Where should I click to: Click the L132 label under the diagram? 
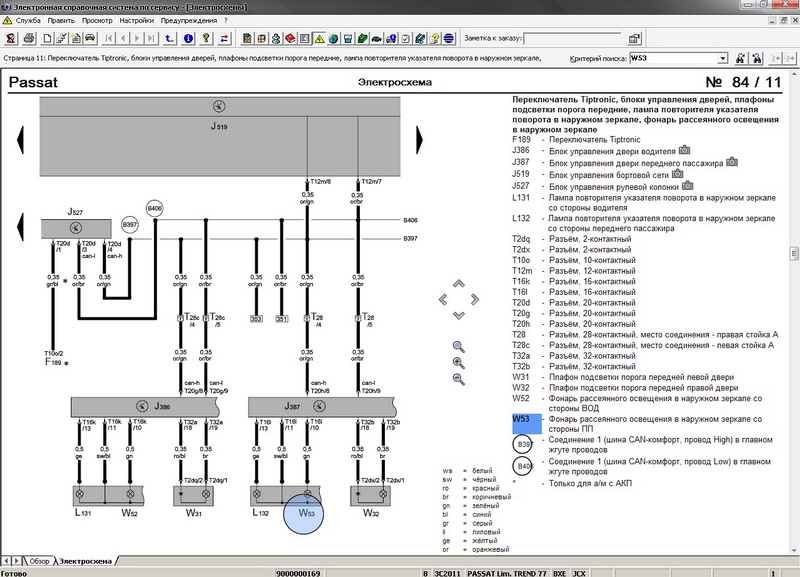click(261, 512)
